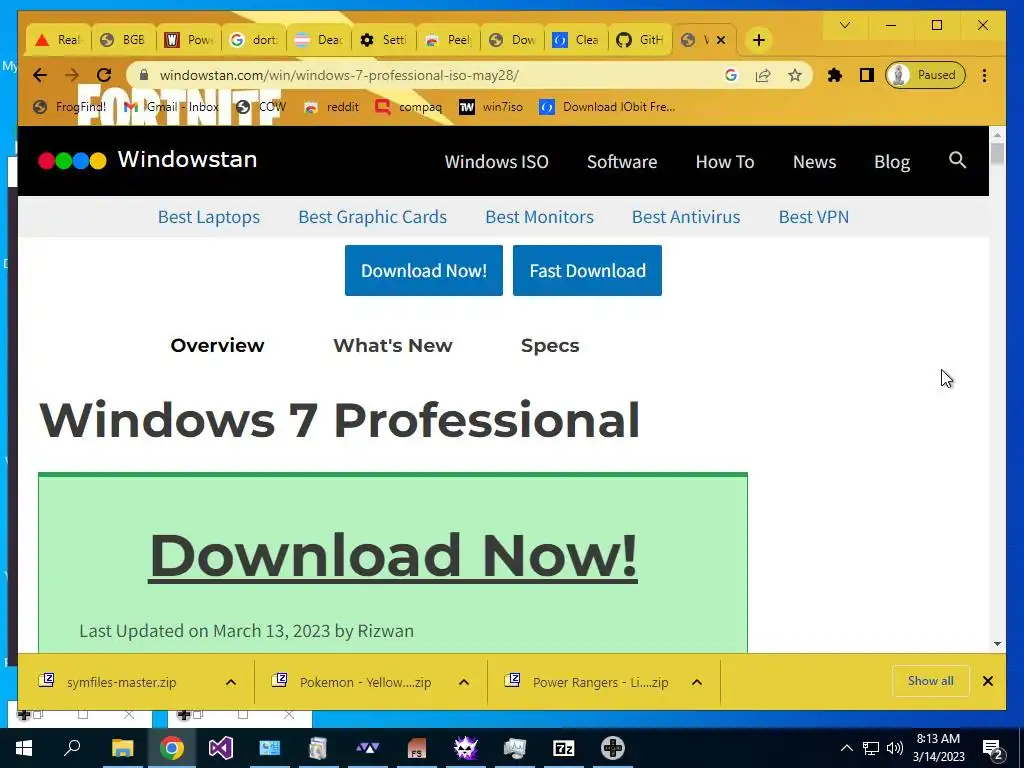Open the Chrome three-dot menu
Image resolution: width=1024 pixels, height=768 pixels.
tap(984, 75)
